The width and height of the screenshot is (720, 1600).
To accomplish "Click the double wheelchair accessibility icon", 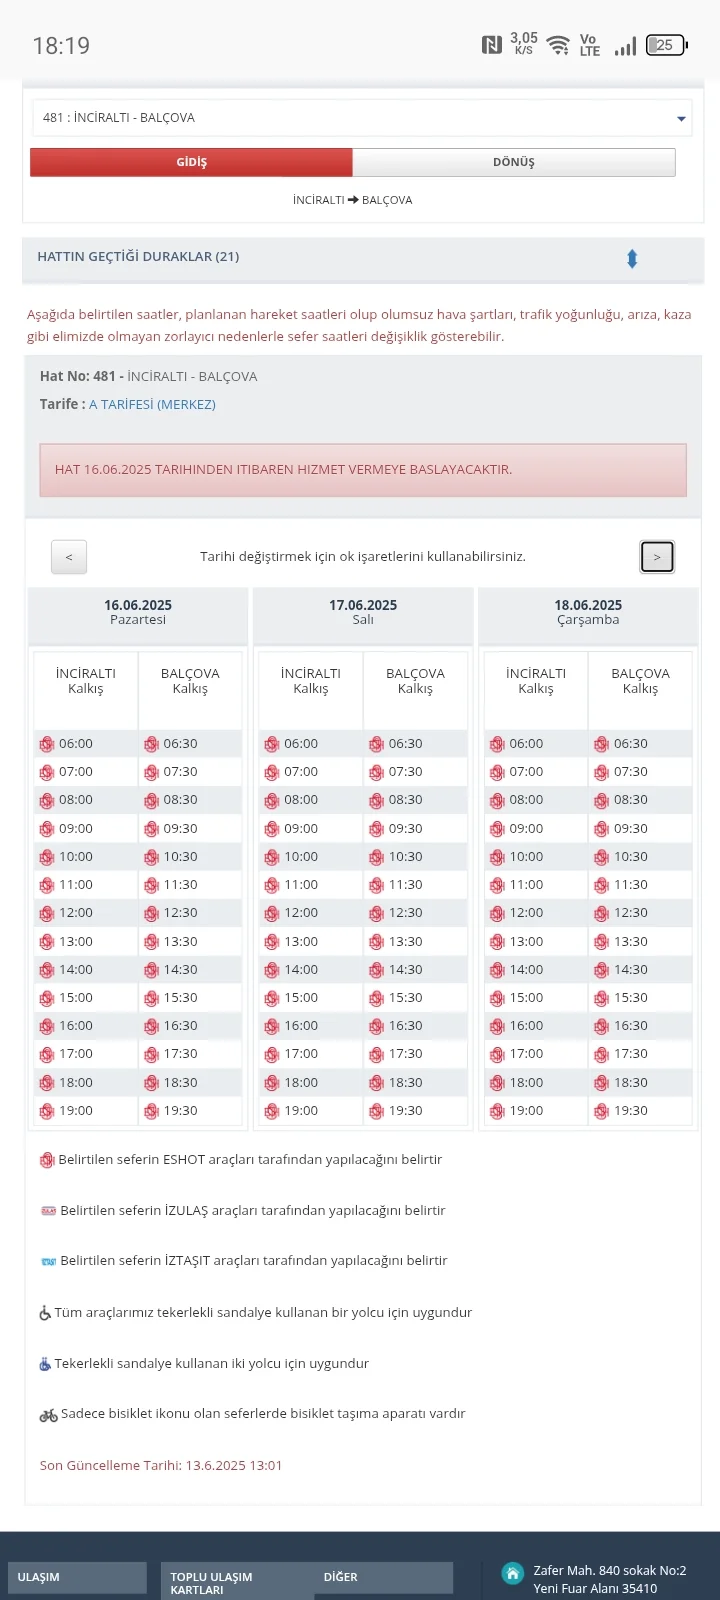I will click(x=45, y=1364).
